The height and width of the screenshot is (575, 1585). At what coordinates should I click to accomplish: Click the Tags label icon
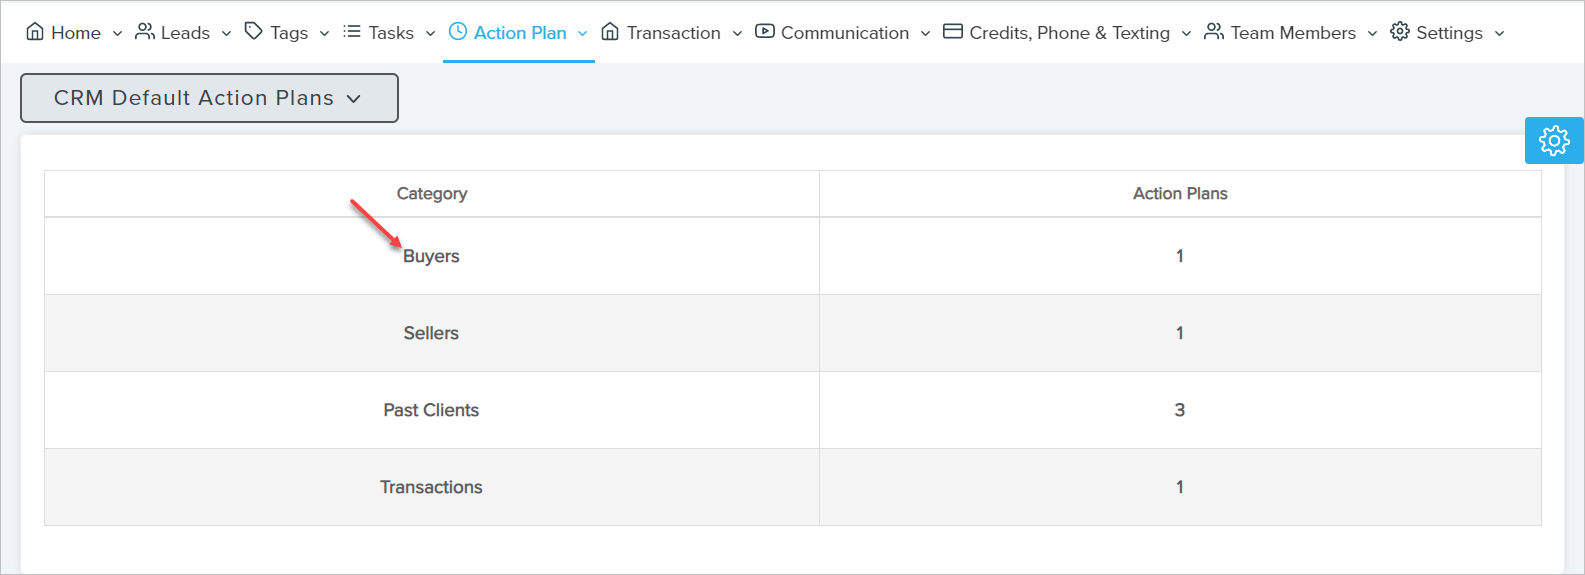click(254, 32)
